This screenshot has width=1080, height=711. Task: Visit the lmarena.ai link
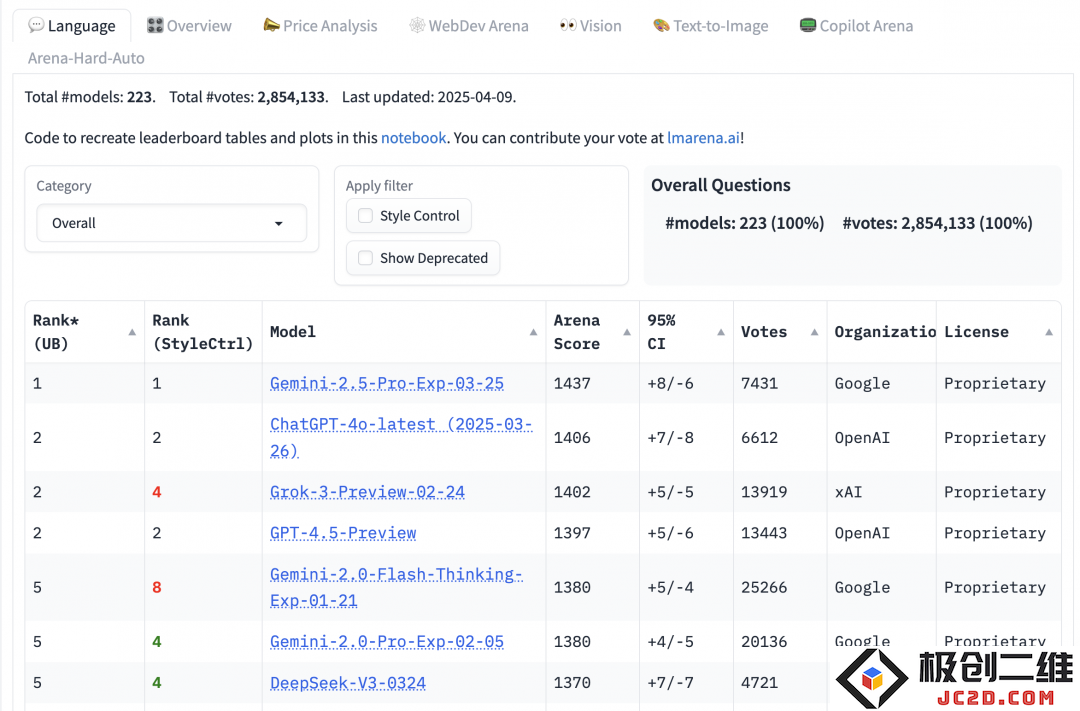tap(703, 138)
